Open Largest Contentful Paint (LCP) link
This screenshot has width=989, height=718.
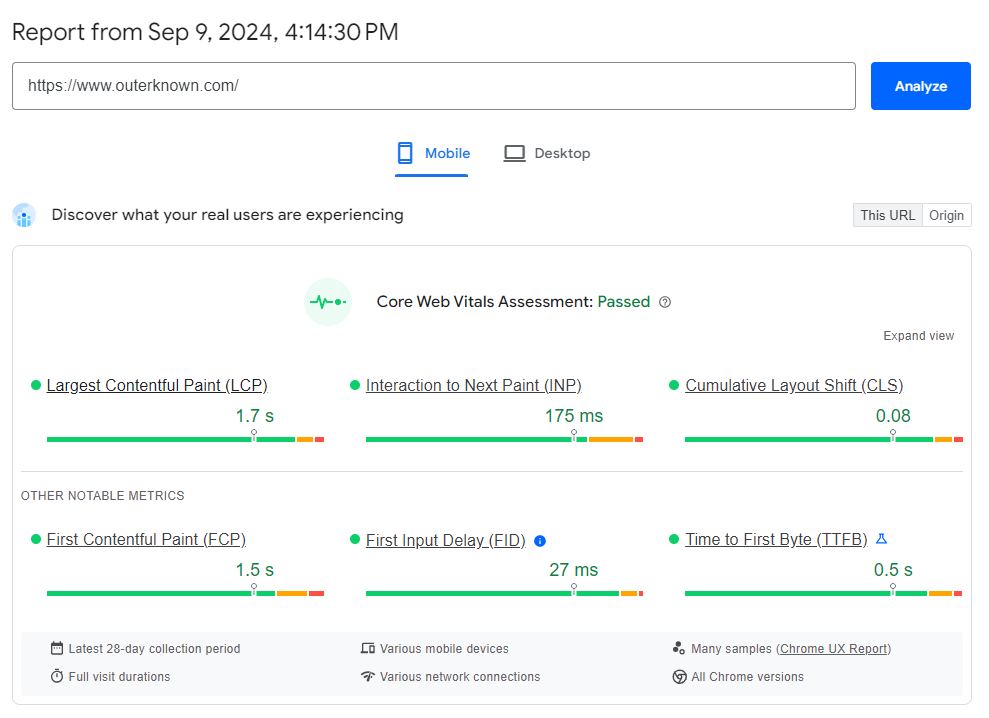coord(157,386)
